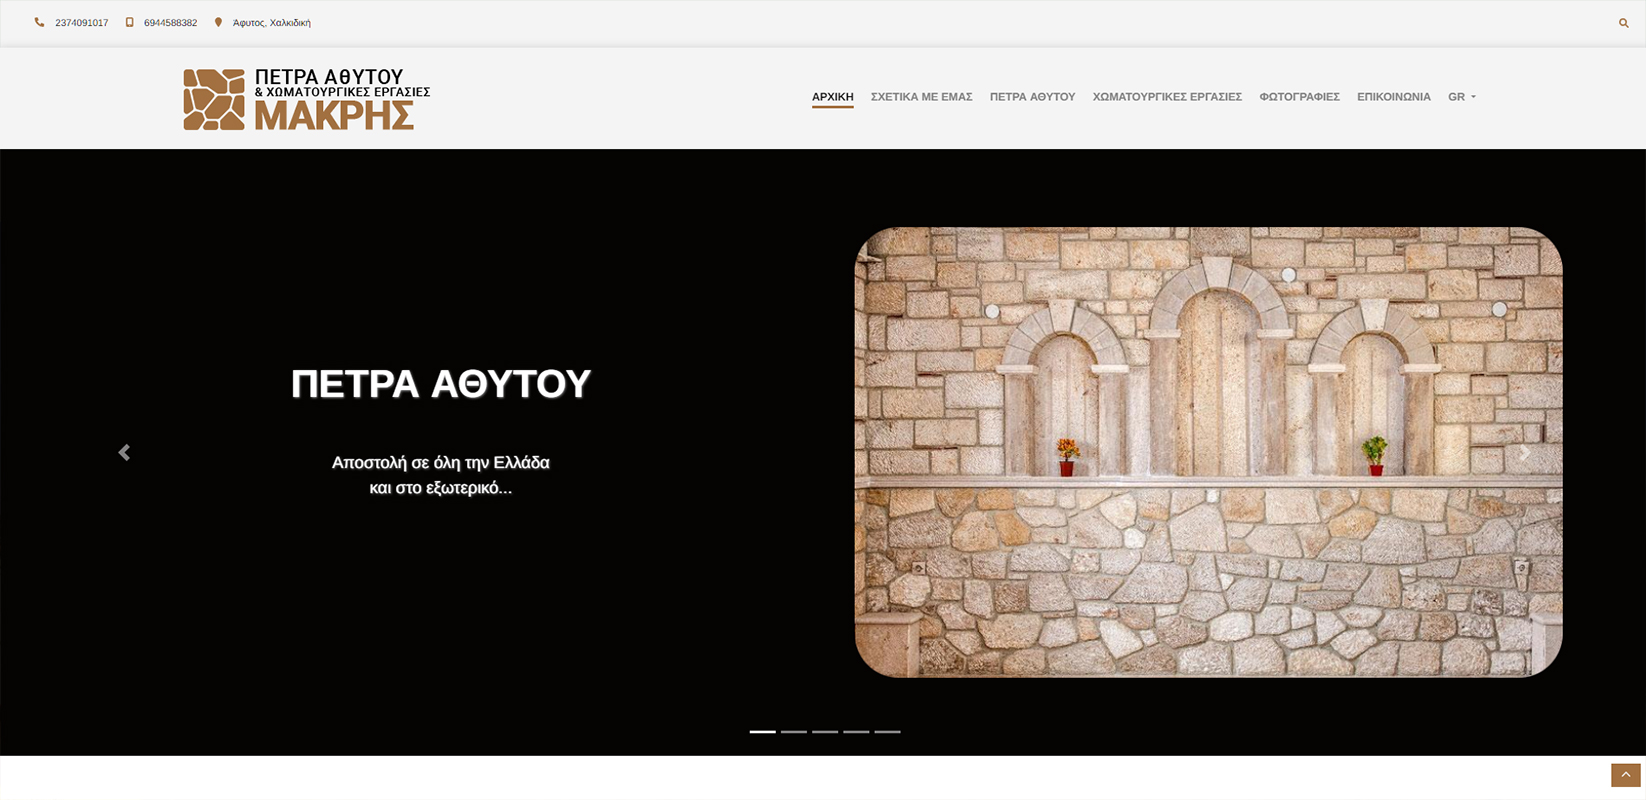Click the stone wall slide image
This screenshot has height=800, width=1646.
pyautogui.click(x=1208, y=452)
